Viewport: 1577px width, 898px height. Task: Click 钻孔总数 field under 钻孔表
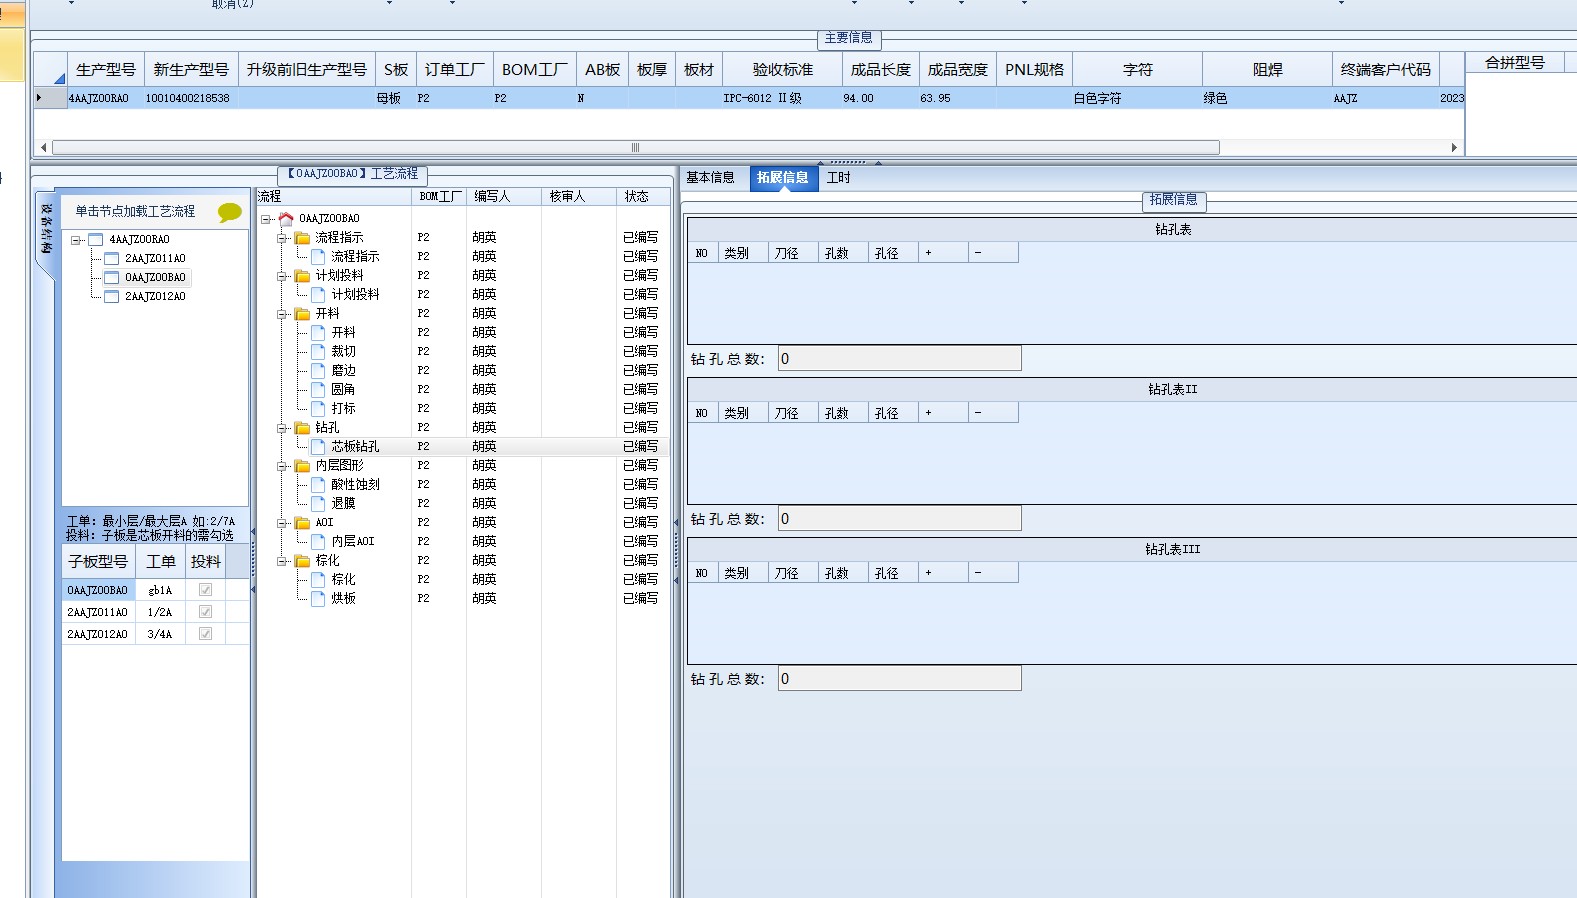pos(900,359)
